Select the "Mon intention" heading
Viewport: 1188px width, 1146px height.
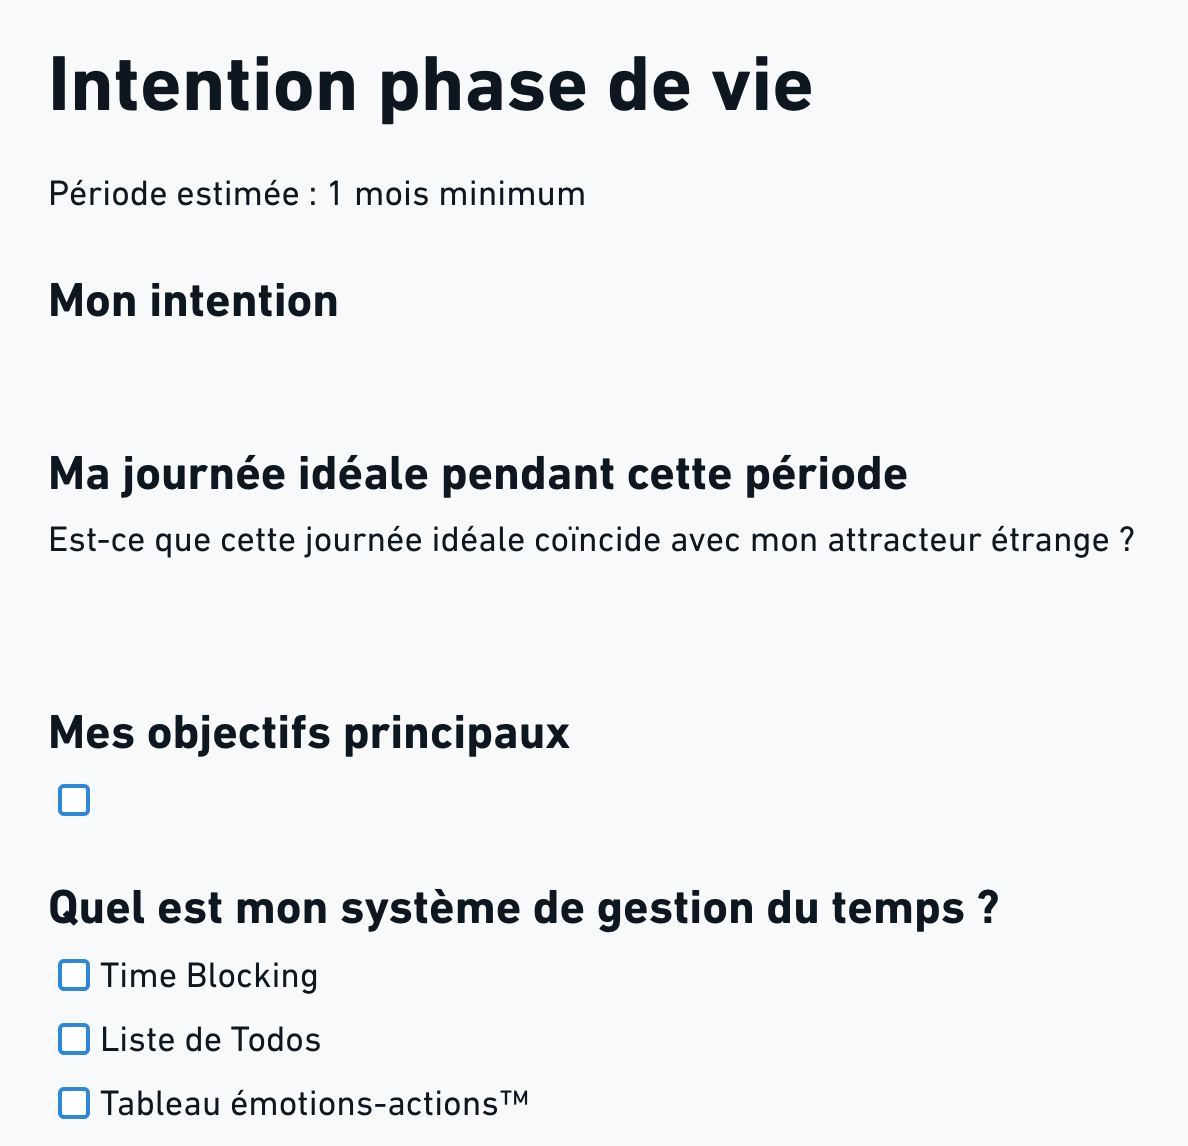[193, 301]
